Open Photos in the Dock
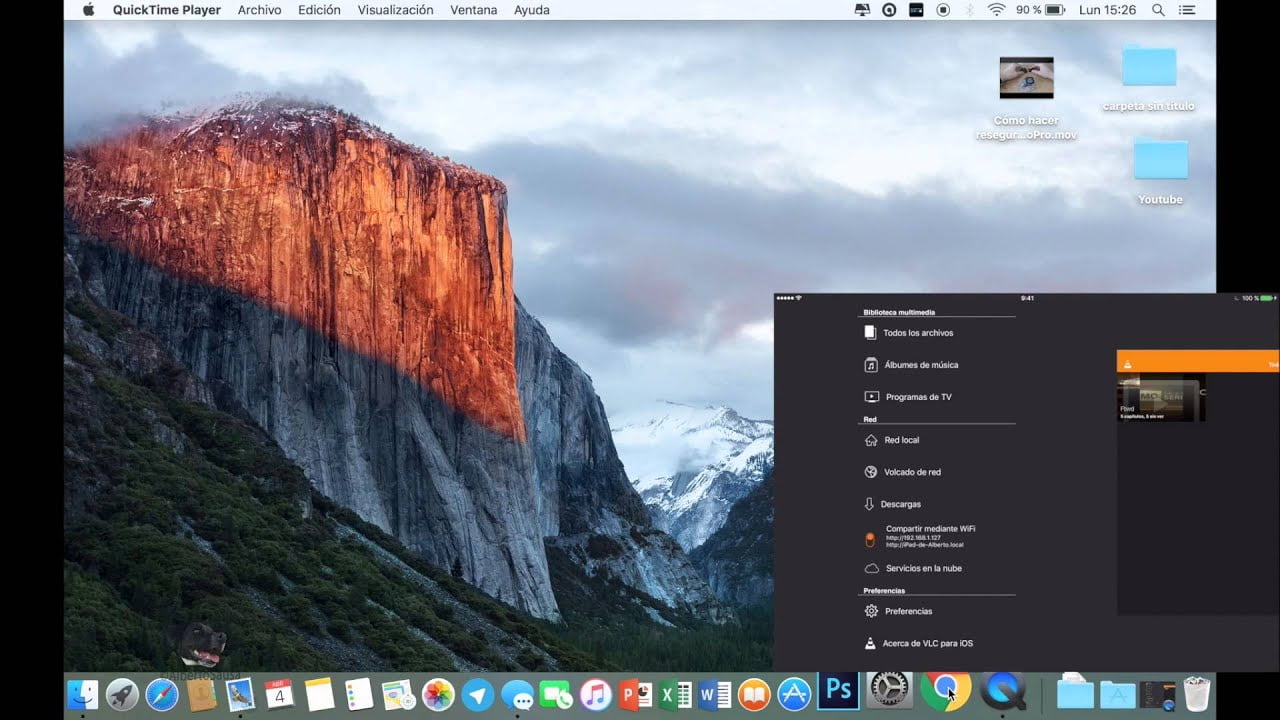The width and height of the screenshot is (1280, 720). pos(438,693)
